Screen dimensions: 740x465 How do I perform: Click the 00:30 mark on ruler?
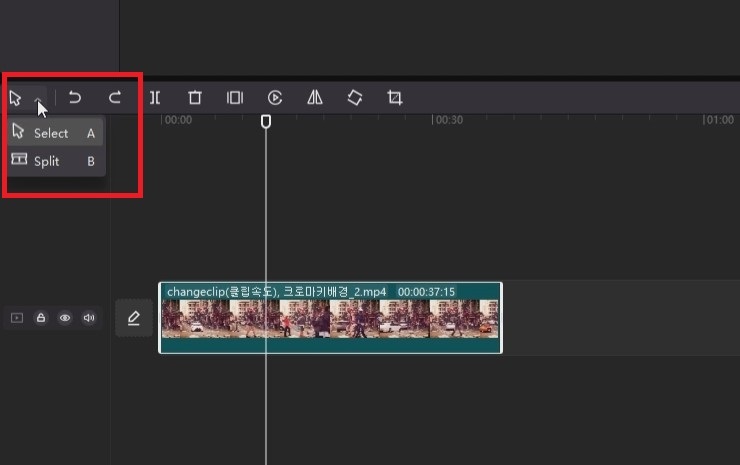pos(449,120)
